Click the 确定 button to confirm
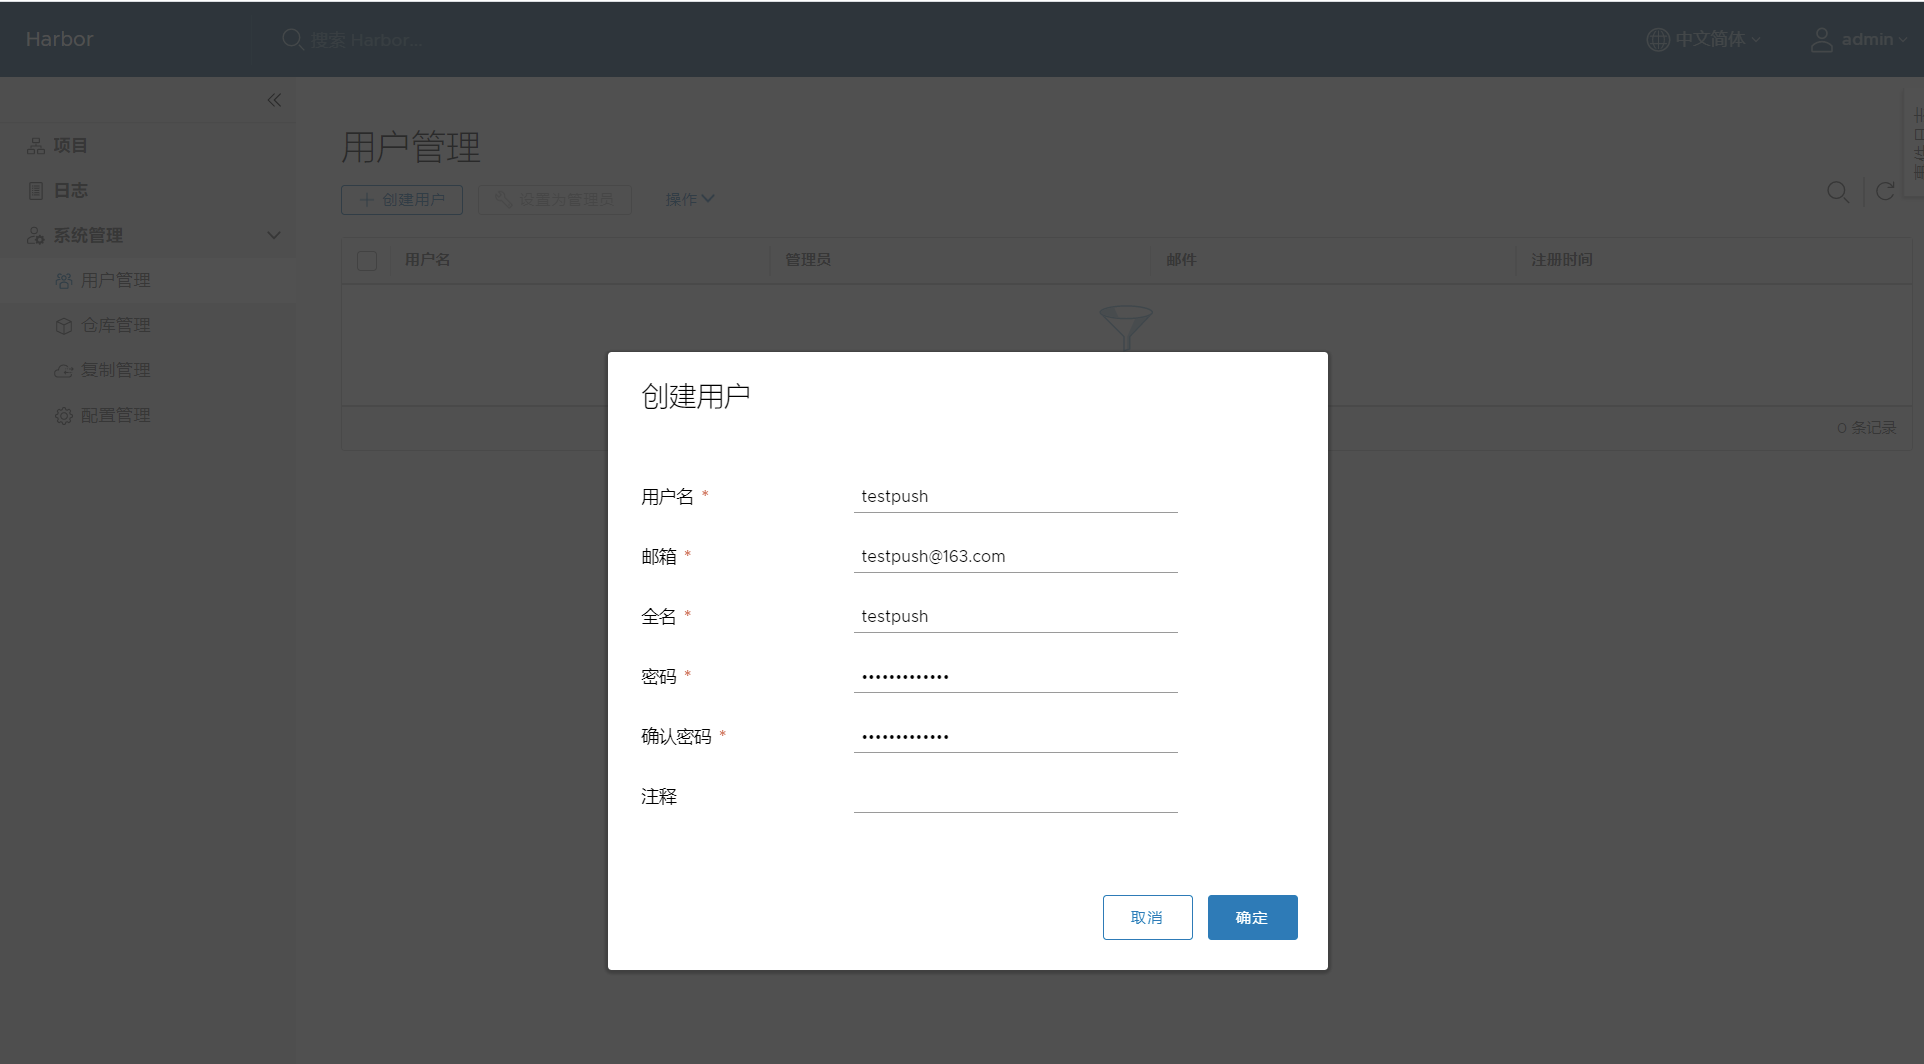 pos(1252,917)
